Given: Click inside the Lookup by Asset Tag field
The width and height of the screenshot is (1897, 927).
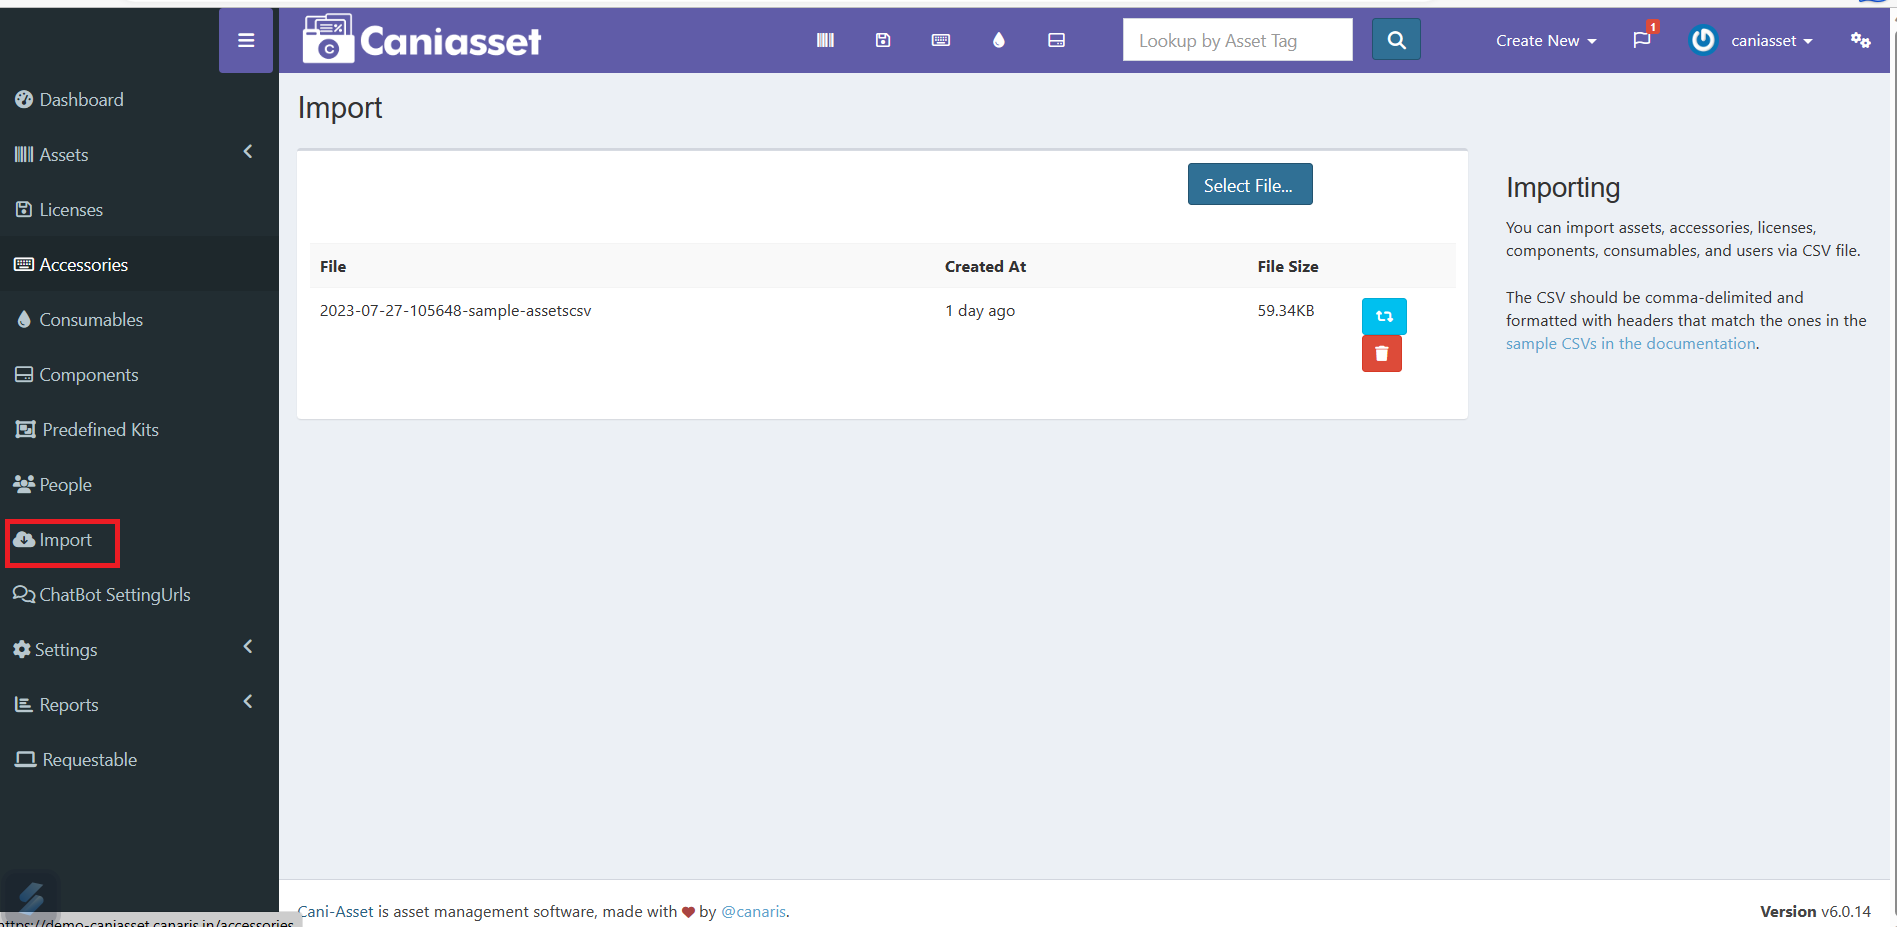Looking at the screenshot, I should pos(1237,40).
